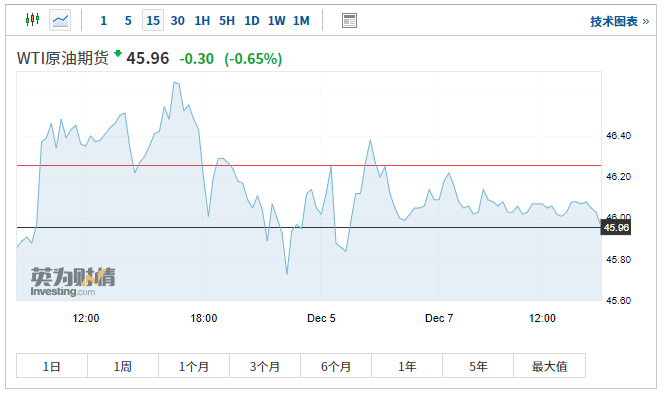
Task: Open the 技术图表 link
Action: click(620, 21)
